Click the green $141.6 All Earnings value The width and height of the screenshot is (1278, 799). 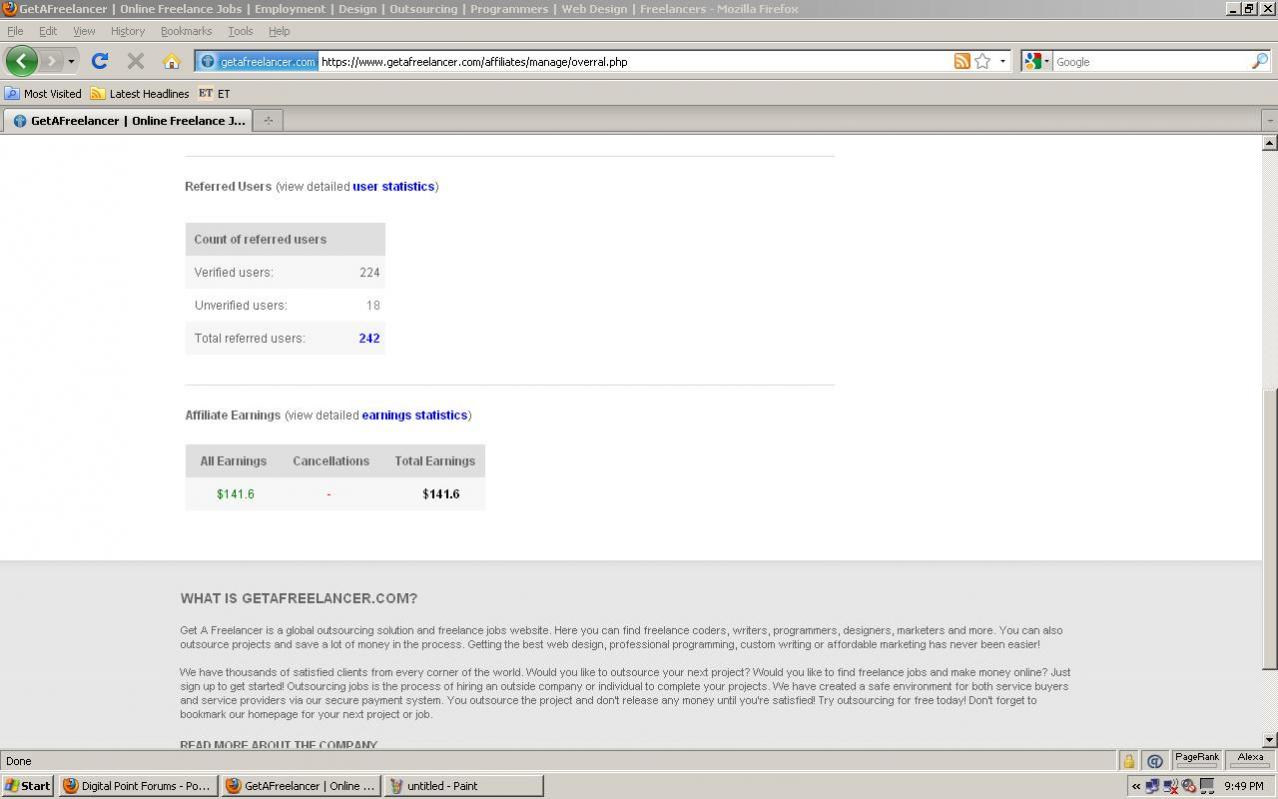(x=235, y=494)
